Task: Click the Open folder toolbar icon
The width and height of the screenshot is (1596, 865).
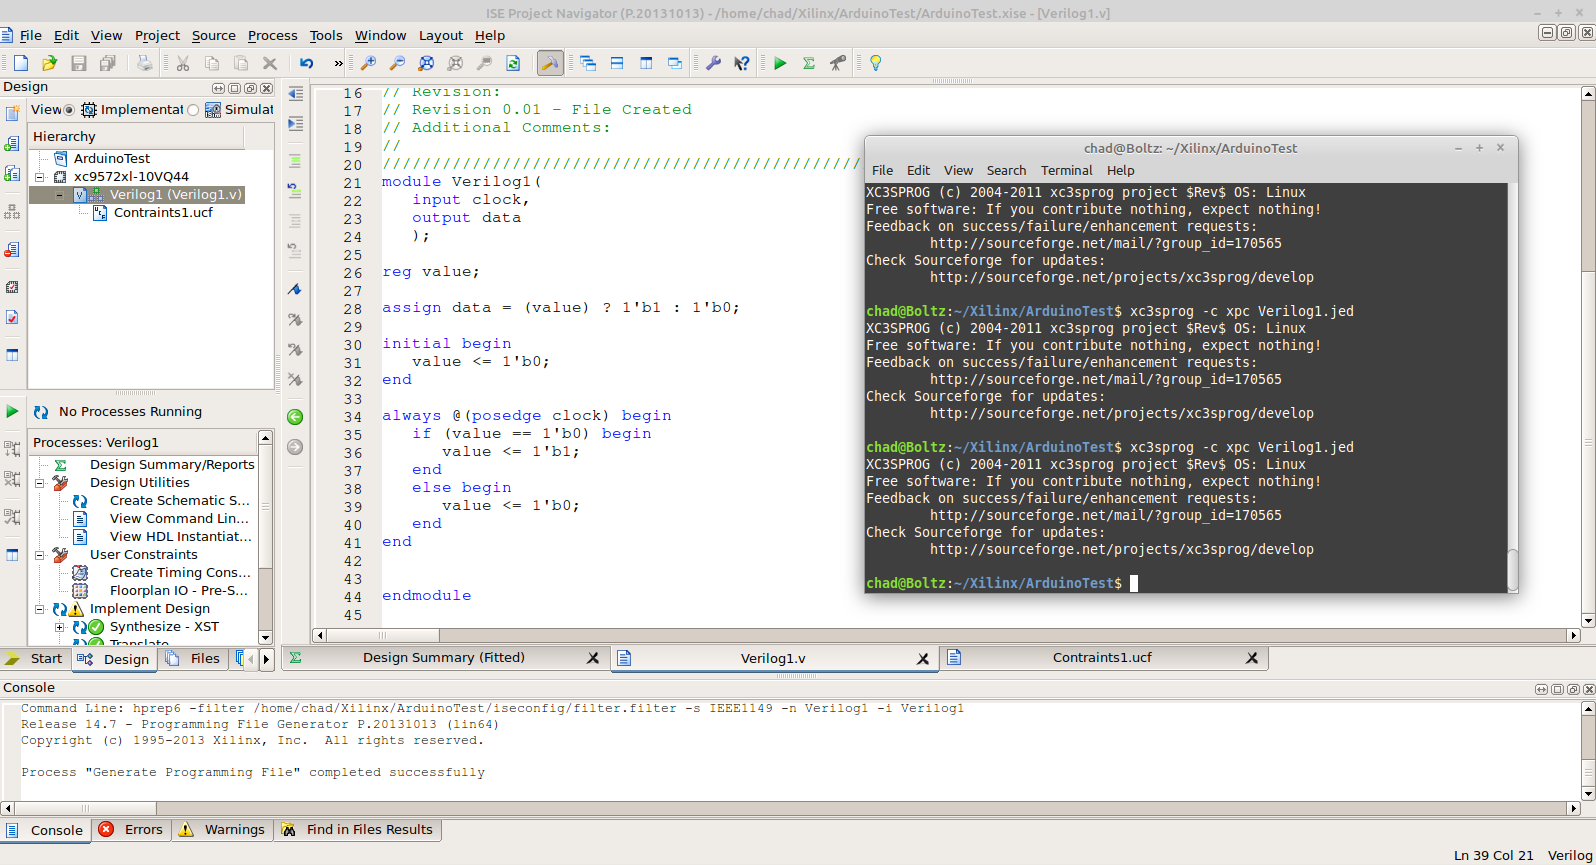Action: coord(49,63)
